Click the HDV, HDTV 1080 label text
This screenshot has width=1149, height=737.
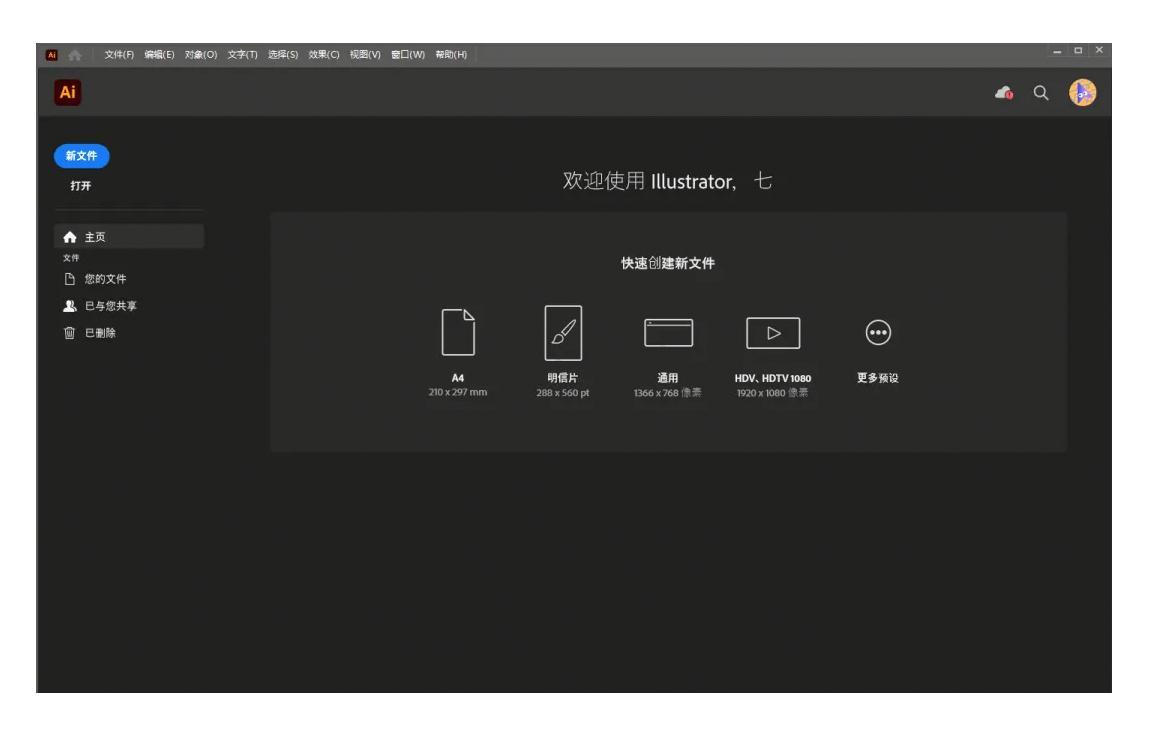(x=773, y=379)
